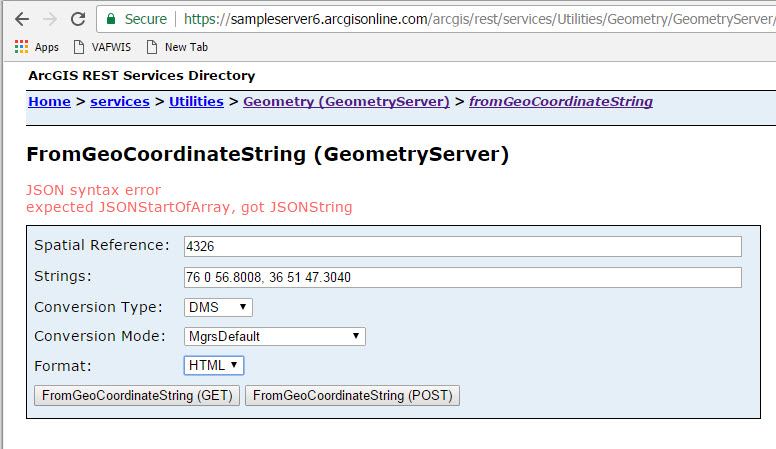The image size is (776, 449).
Task: Click the Spatial Reference input field
Action: tap(462, 247)
